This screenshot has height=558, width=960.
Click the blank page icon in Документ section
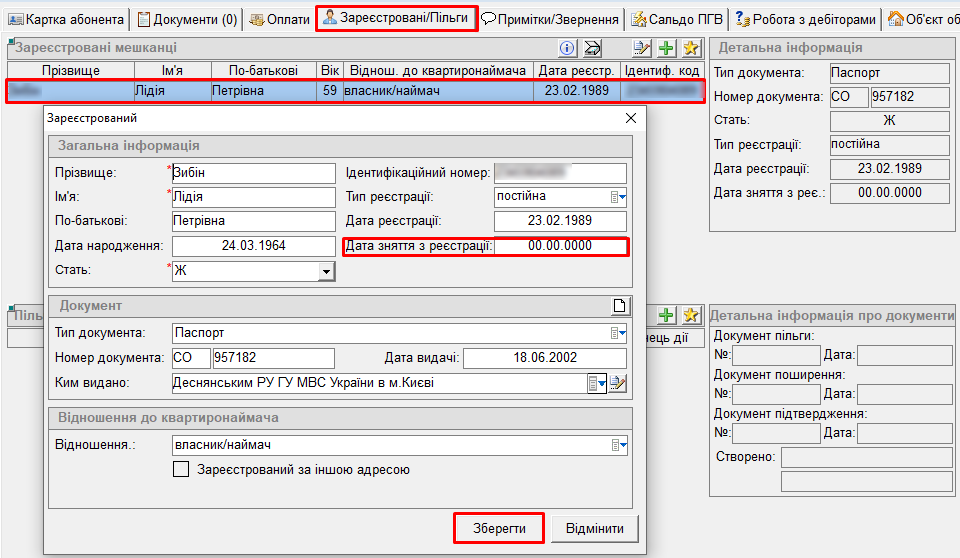point(620,306)
